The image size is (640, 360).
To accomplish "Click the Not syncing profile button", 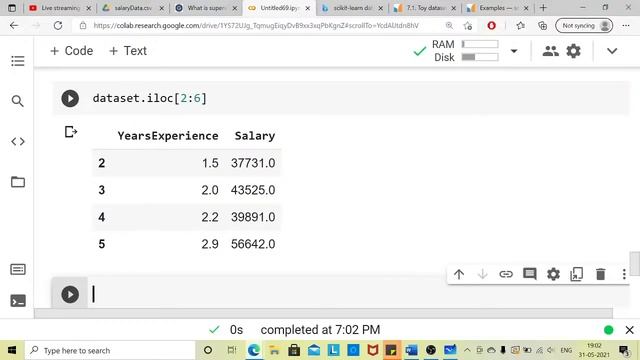I will [584, 26].
